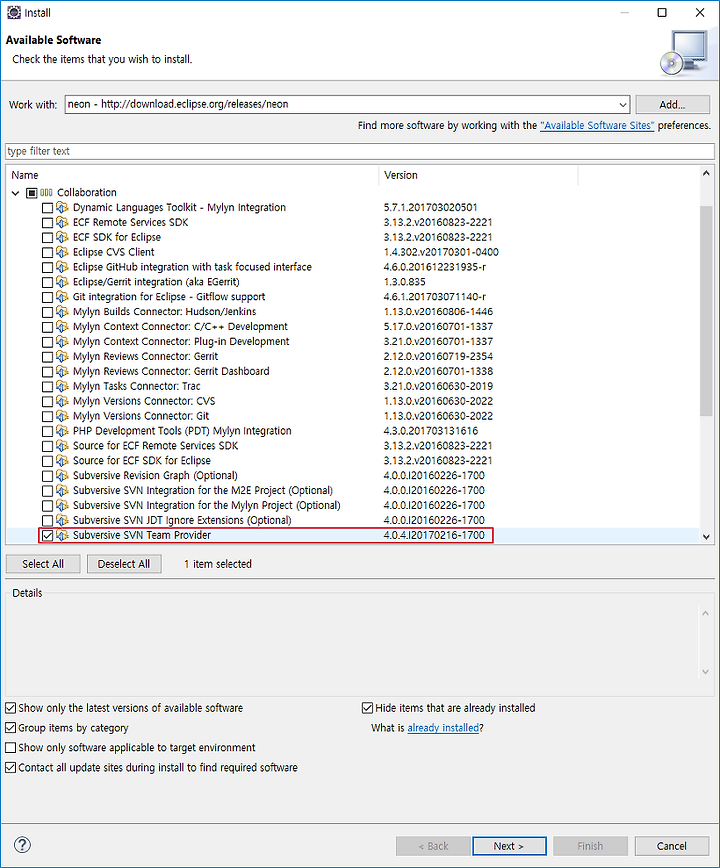The image size is (720, 868).
Task: Click the Deselect All button
Action: pyautogui.click(x=124, y=564)
